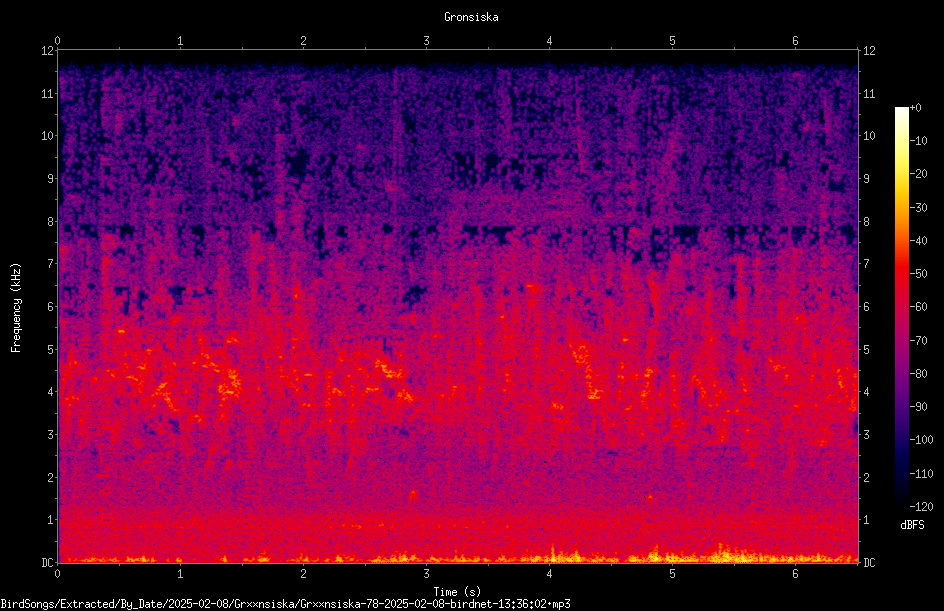Click the Frequency (kHz) axis label
The width and height of the screenshot is (944, 611).
pos(16,308)
